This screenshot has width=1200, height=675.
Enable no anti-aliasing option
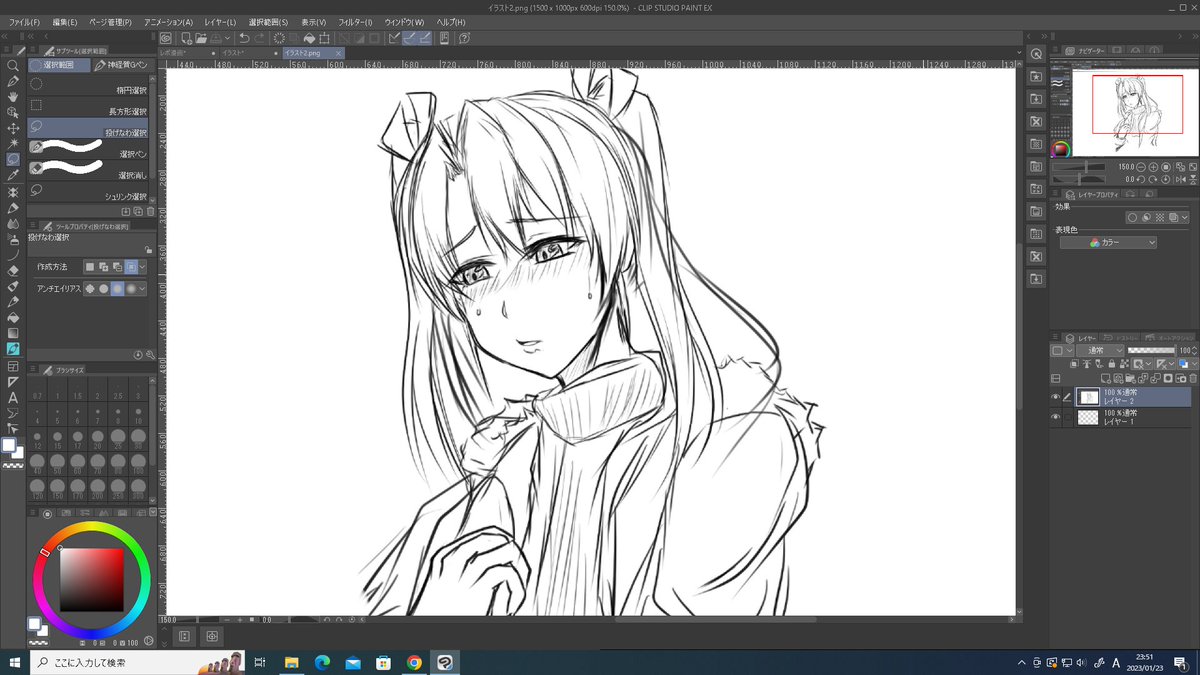[x=91, y=288]
